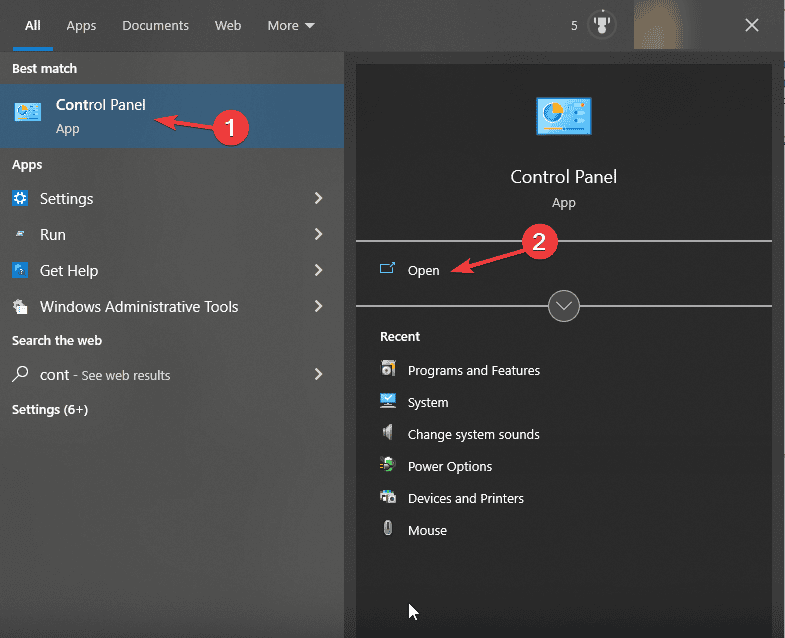The image size is (785, 638).
Task: Expand Get Help result options arrow
Action: coord(318,270)
